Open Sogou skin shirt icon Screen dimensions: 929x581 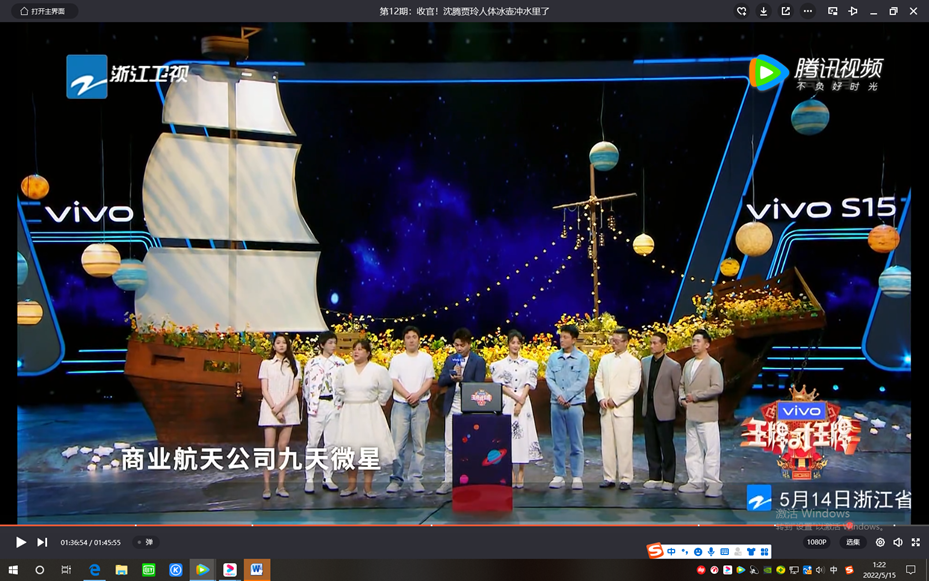751,551
